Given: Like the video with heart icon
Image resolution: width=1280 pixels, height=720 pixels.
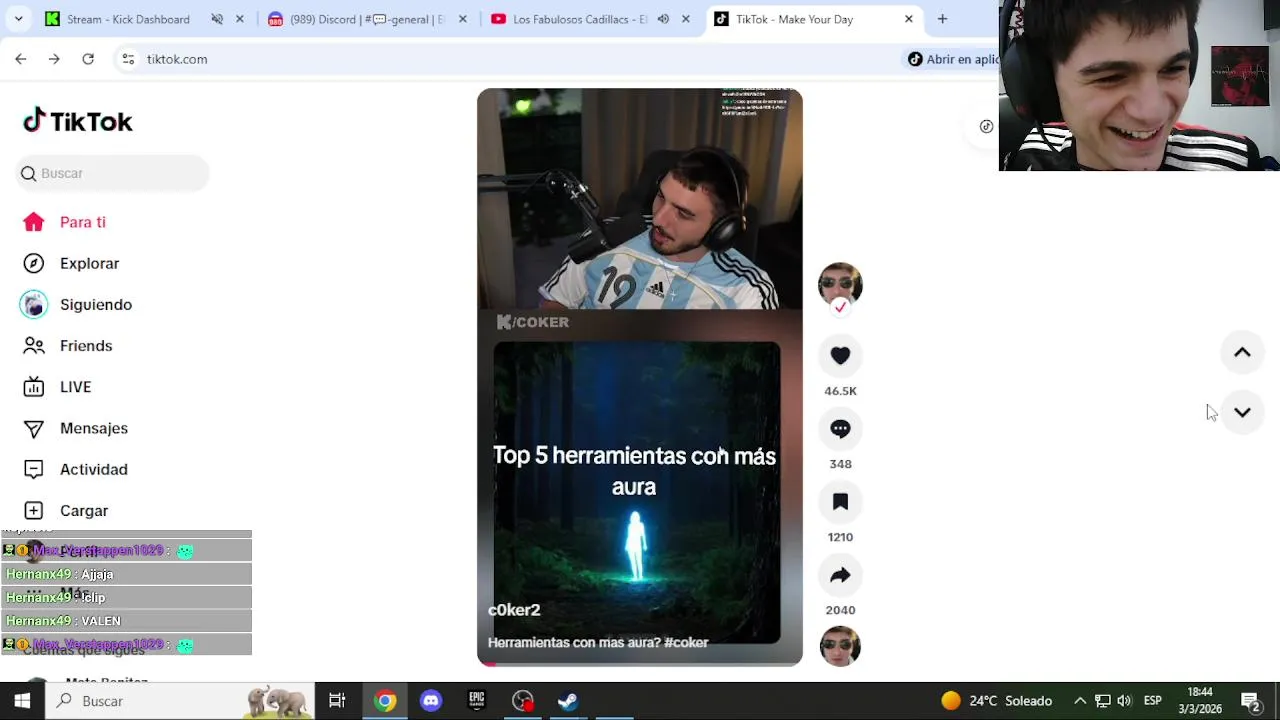Looking at the screenshot, I should [x=840, y=355].
